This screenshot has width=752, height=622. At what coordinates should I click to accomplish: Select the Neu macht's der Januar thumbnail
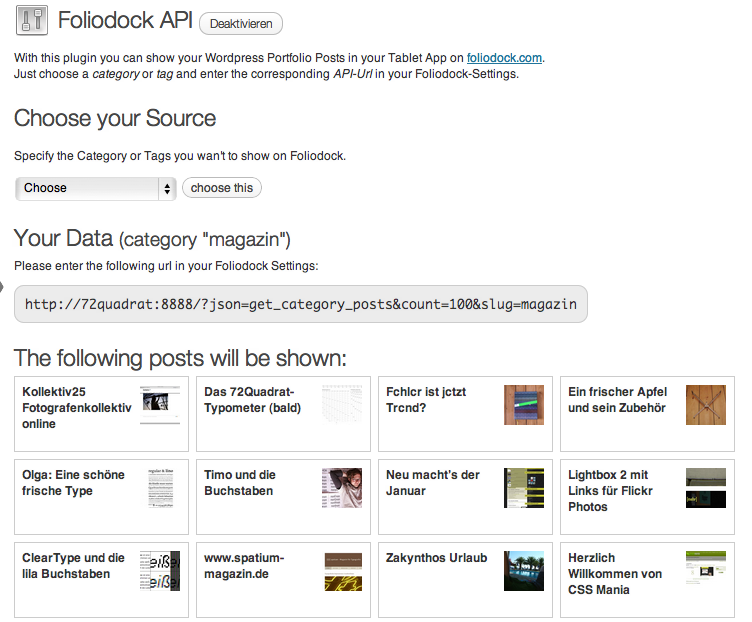[x=524, y=488]
